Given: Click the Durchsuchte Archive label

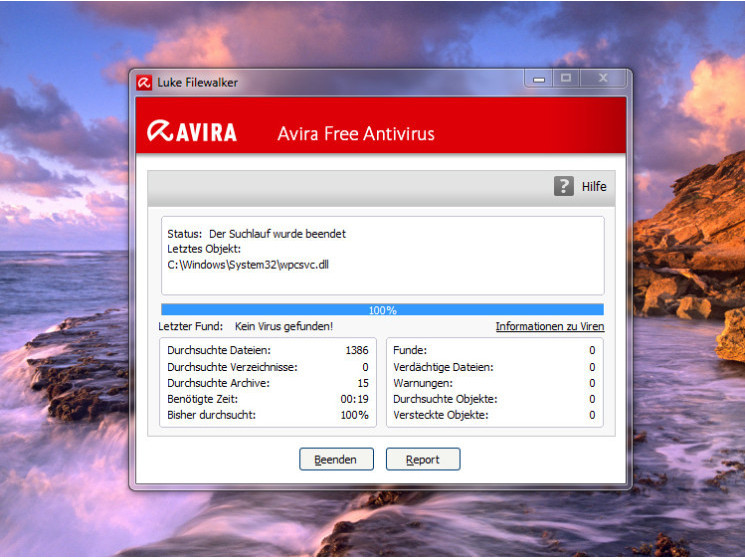Looking at the screenshot, I should tap(219, 383).
